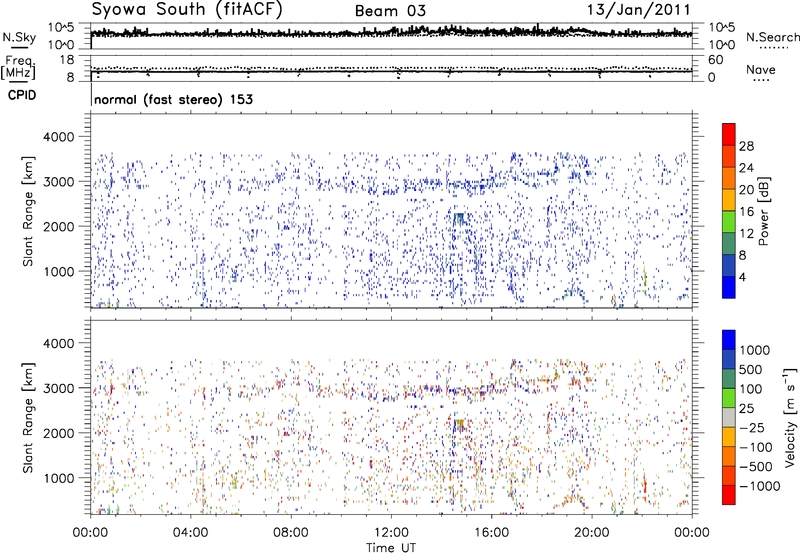
Task: Click the '24' label on Power colorbar
Action: tap(746, 168)
